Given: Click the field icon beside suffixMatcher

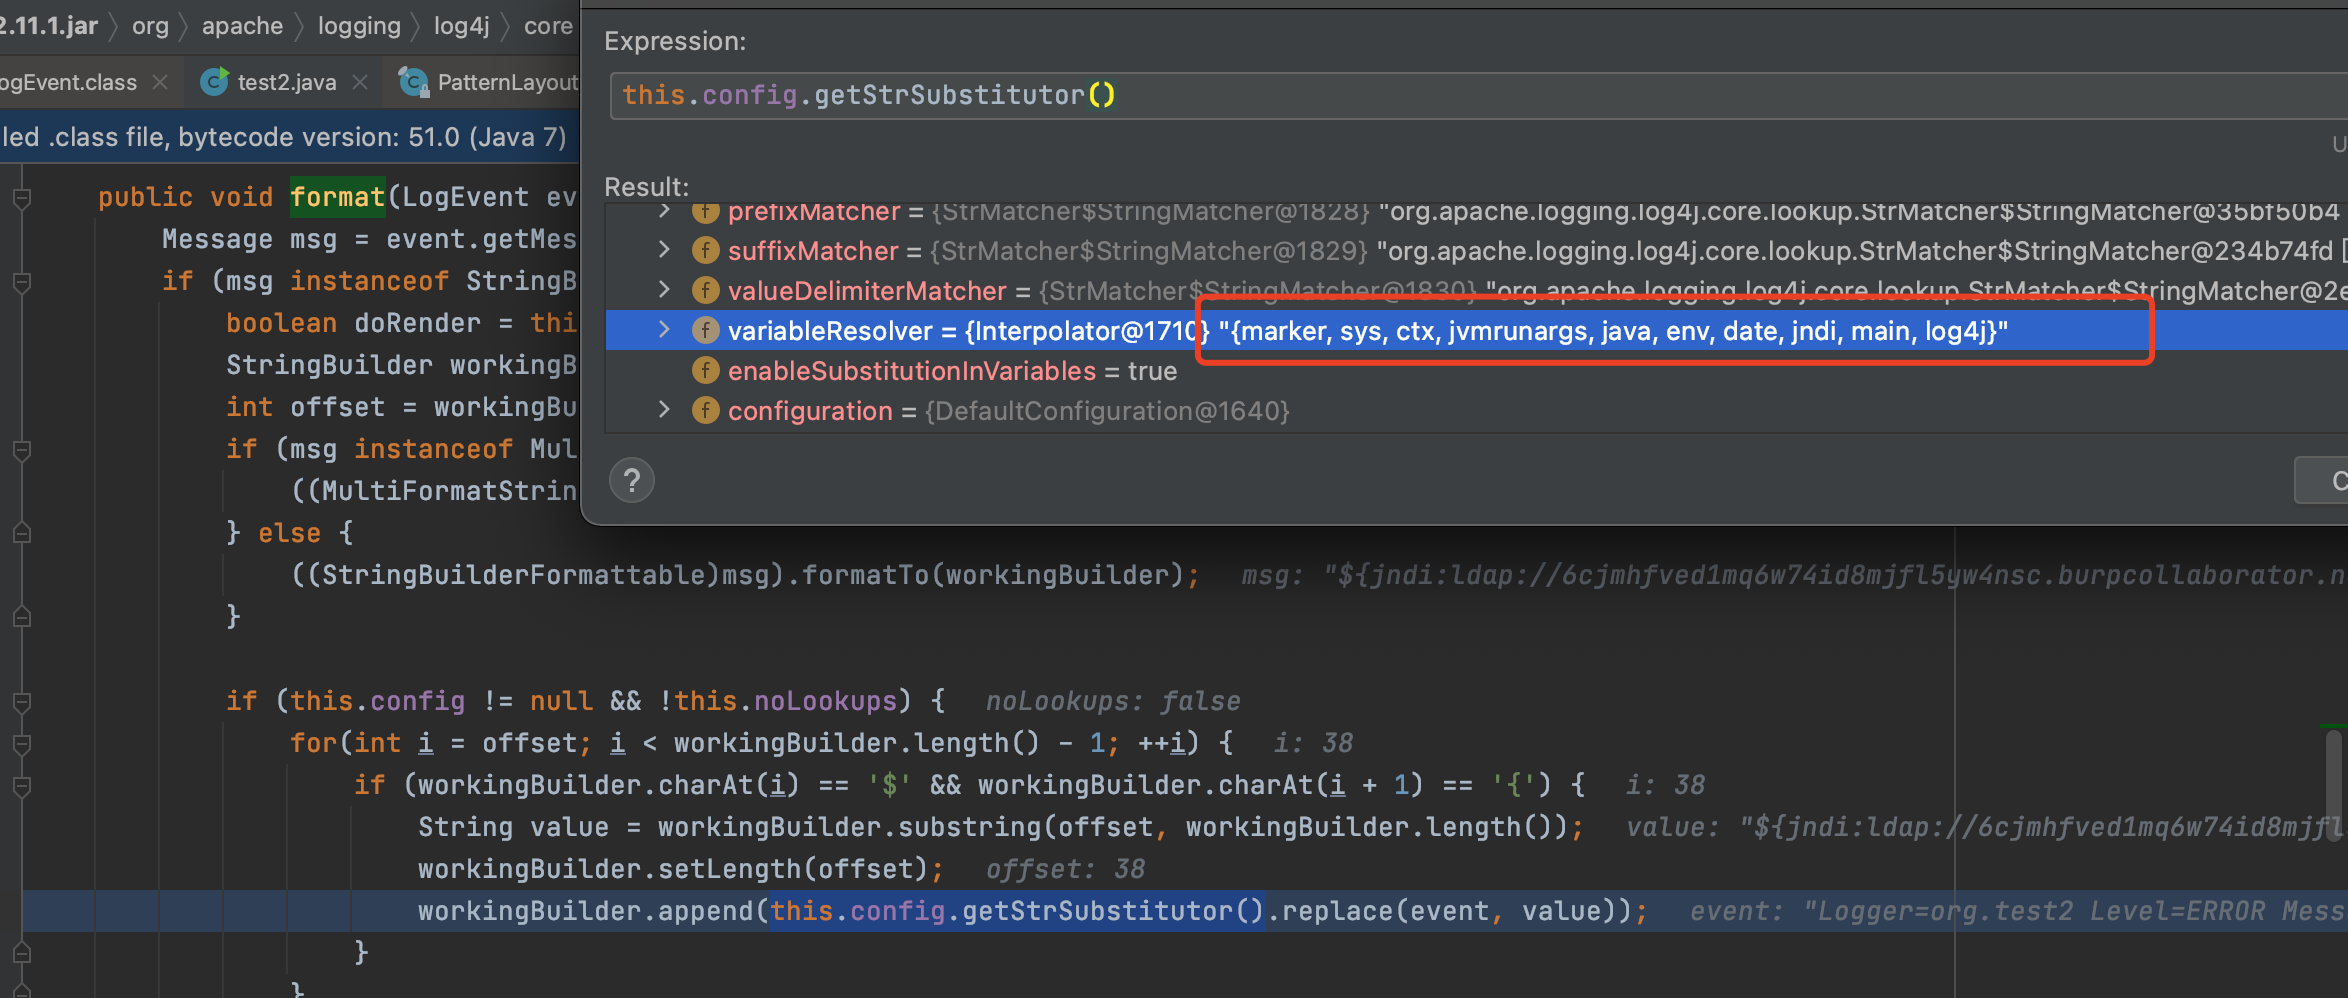Looking at the screenshot, I should 705,250.
